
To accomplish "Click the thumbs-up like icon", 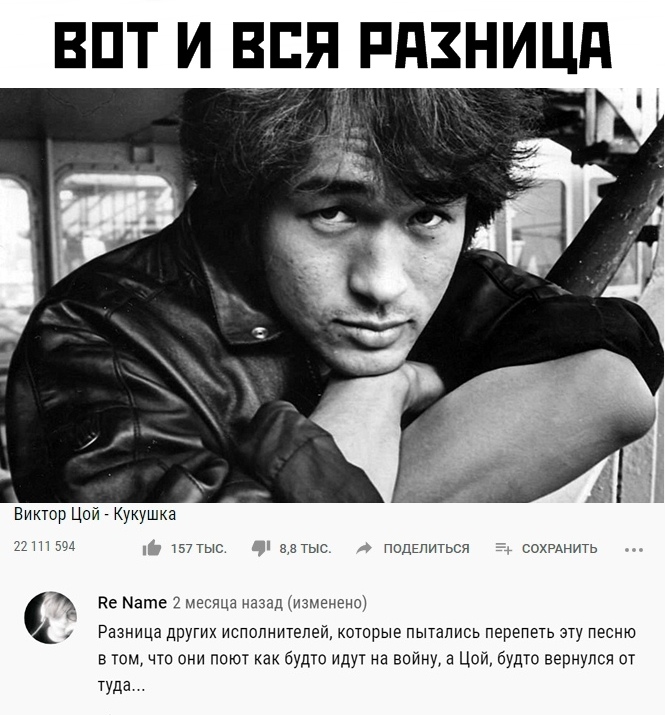I will 151,548.
